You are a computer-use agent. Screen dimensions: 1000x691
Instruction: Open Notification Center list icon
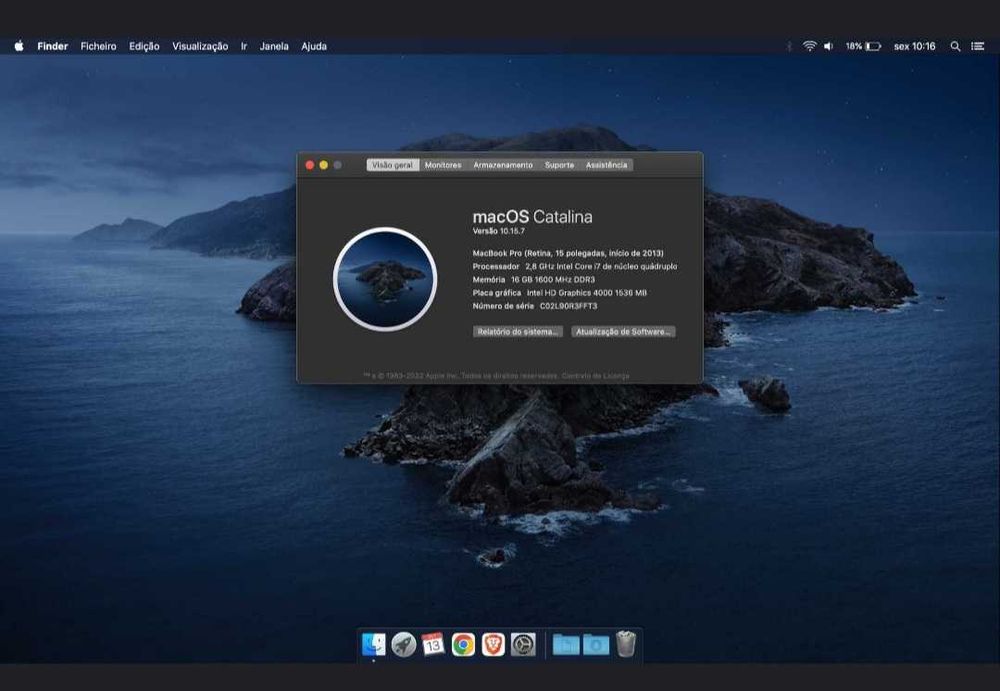pyautogui.click(x=978, y=46)
